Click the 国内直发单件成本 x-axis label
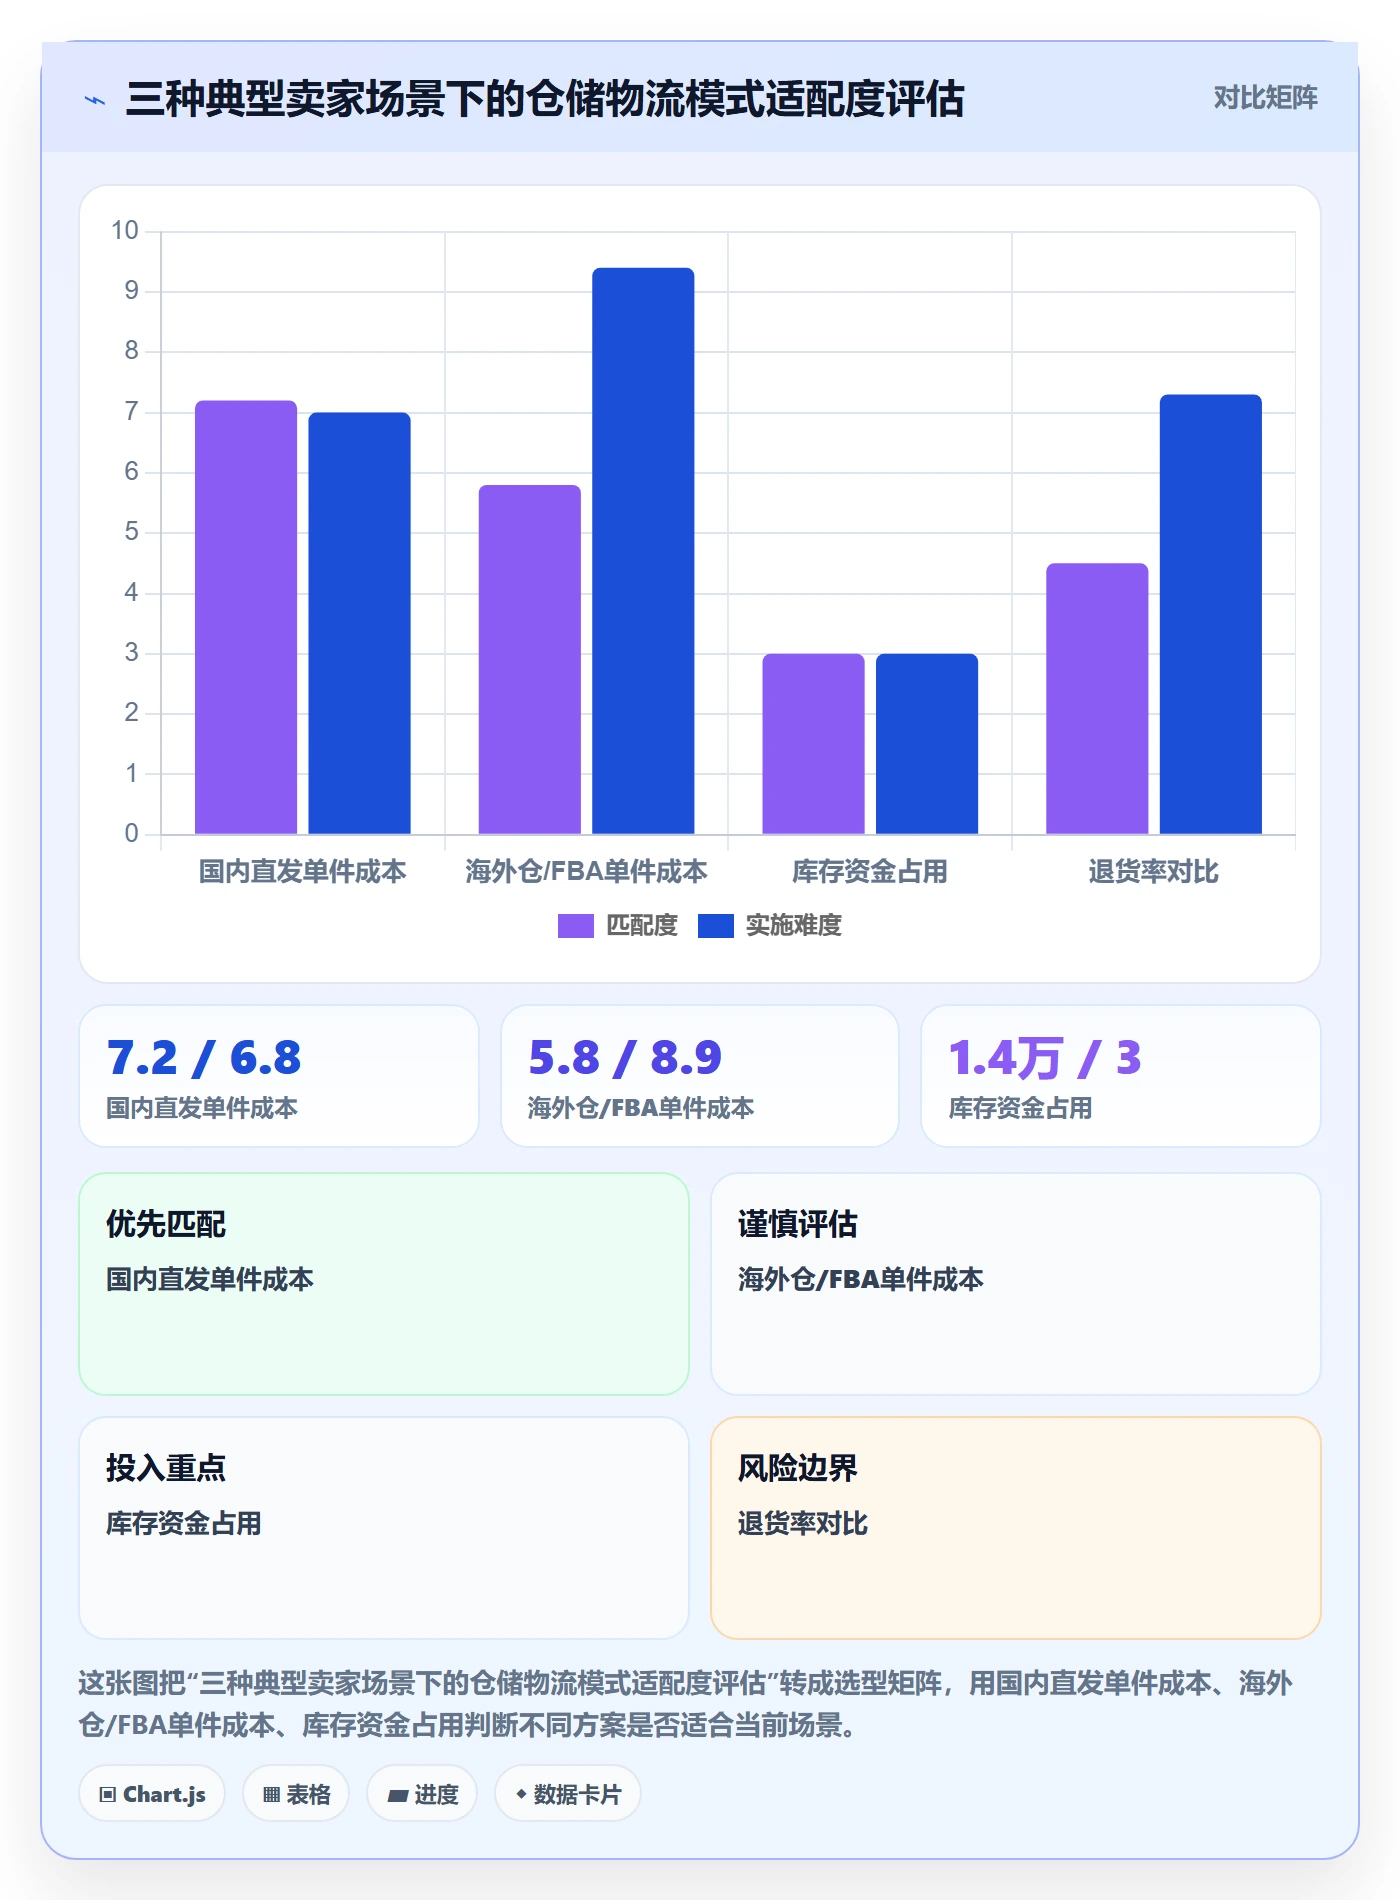The width and height of the screenshot is (1400, 1900). (x=303, y=872)
